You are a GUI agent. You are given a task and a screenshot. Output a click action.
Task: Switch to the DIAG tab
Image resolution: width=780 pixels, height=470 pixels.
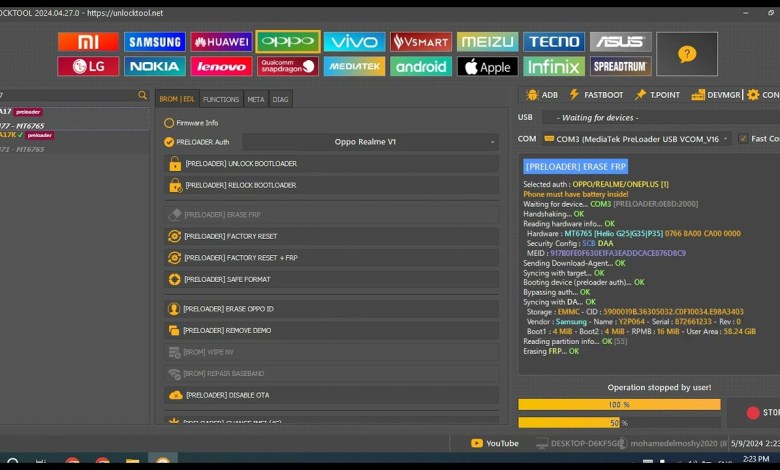tap(281, 99)
